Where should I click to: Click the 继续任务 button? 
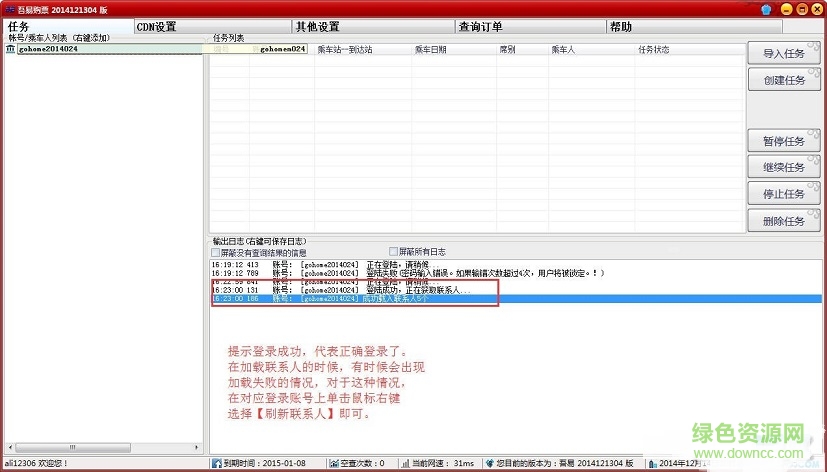coord(784,167)
